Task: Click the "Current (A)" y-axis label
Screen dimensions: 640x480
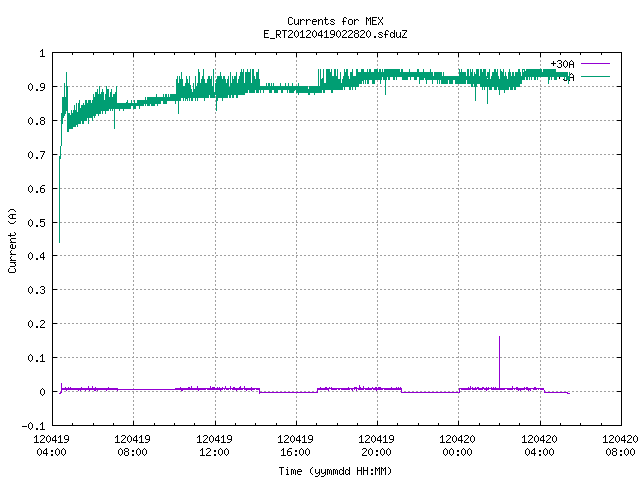Action: pos(12,240)
